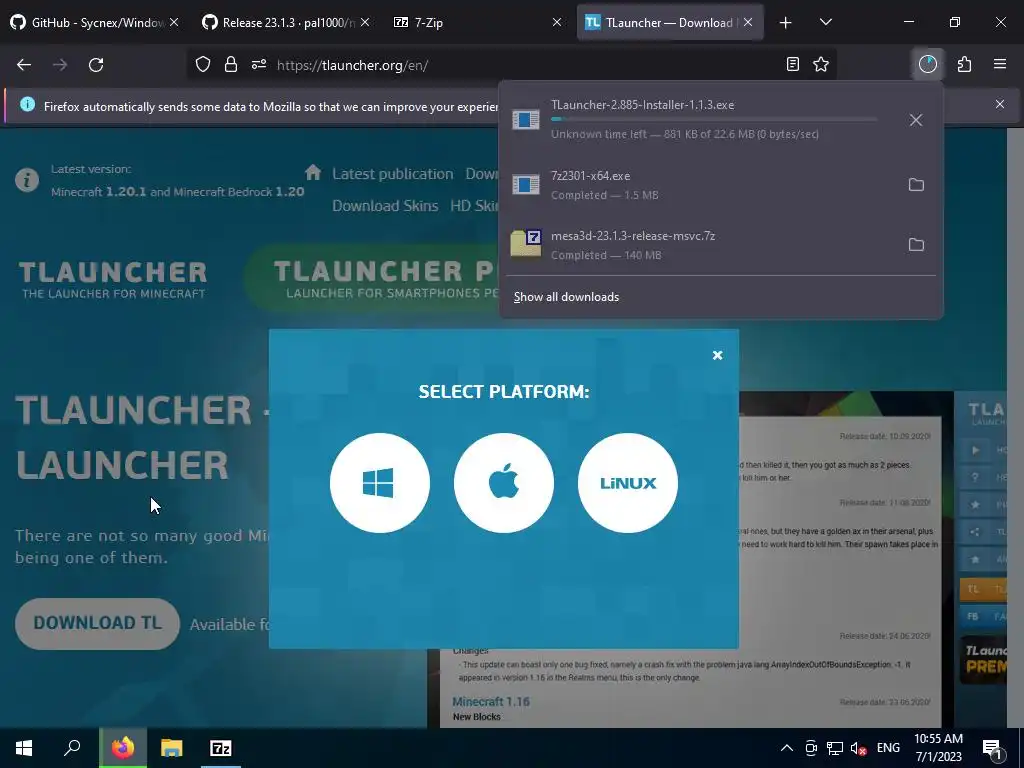Open the Latest publication menu link

392,174
